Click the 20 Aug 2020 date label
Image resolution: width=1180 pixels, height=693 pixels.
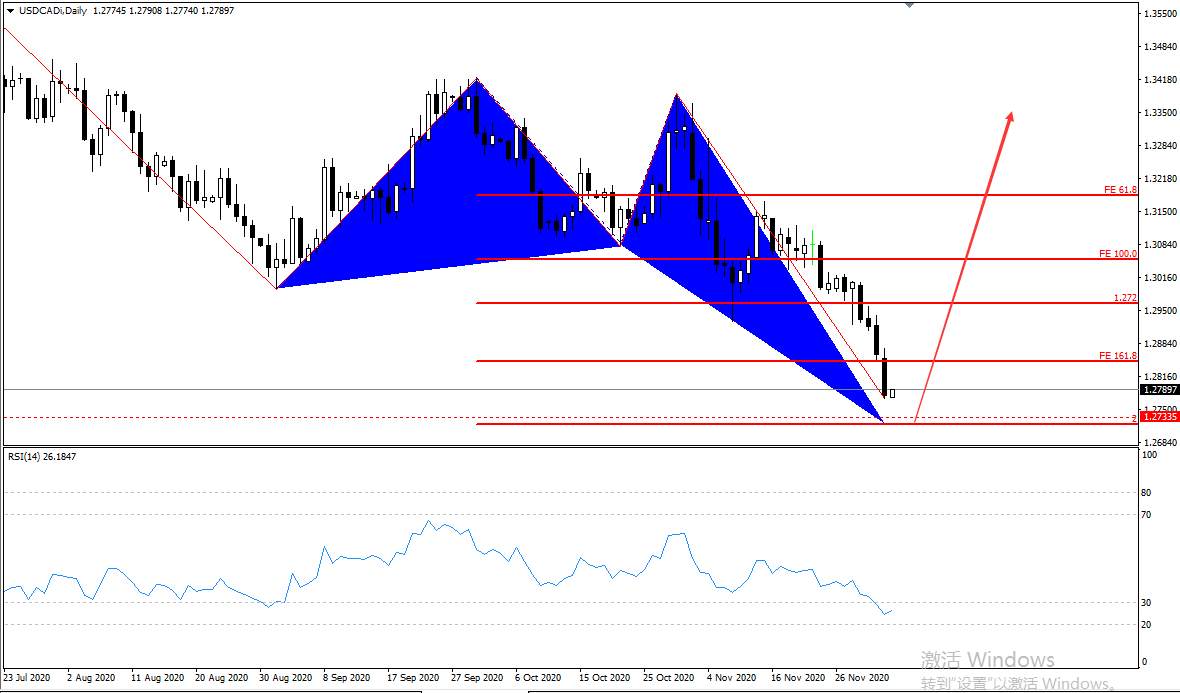point(221,678)
